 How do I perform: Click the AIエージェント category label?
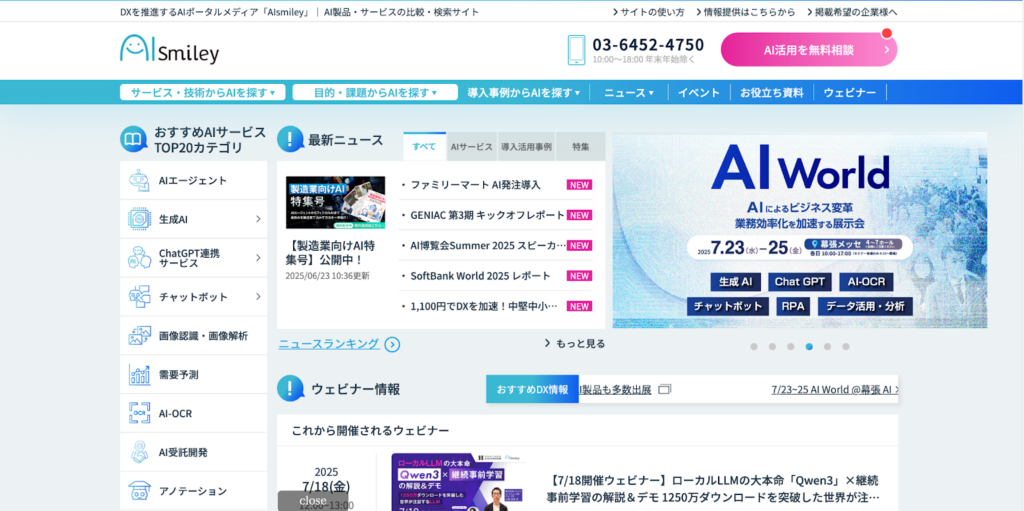click(193, 180)
